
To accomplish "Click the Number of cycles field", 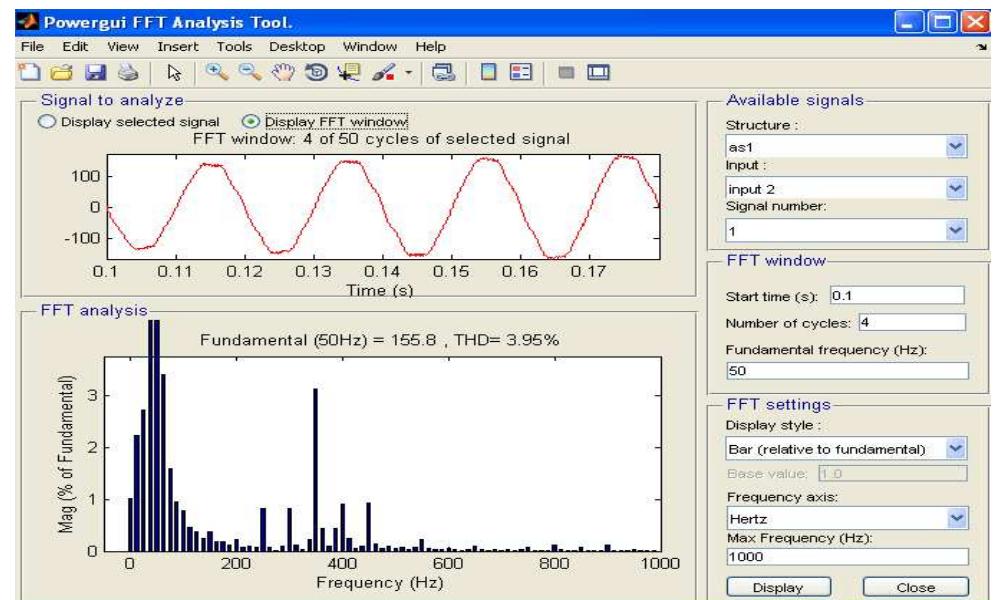I will coord(911,322).
